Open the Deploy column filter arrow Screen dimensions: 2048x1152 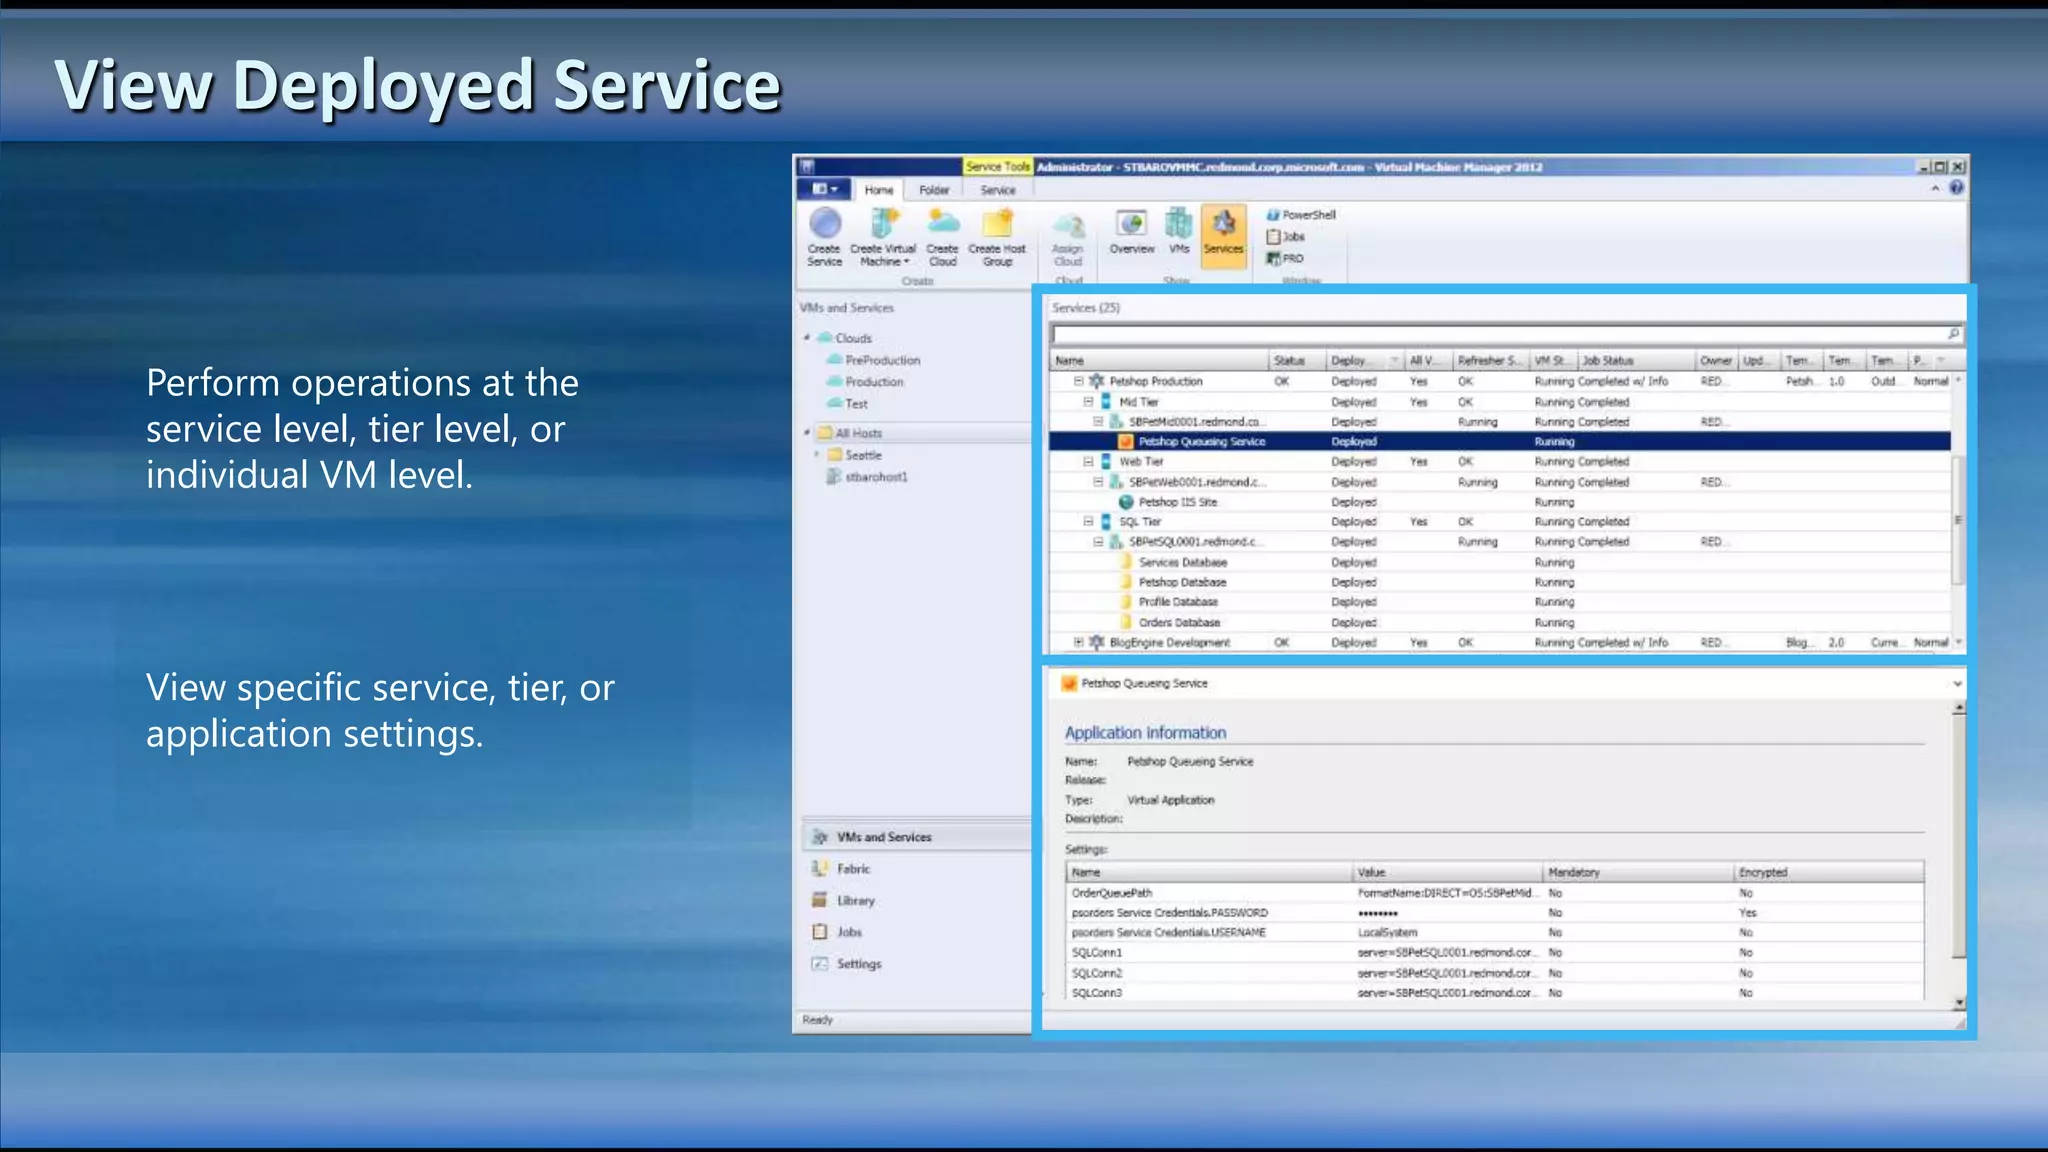(1394, 360)
